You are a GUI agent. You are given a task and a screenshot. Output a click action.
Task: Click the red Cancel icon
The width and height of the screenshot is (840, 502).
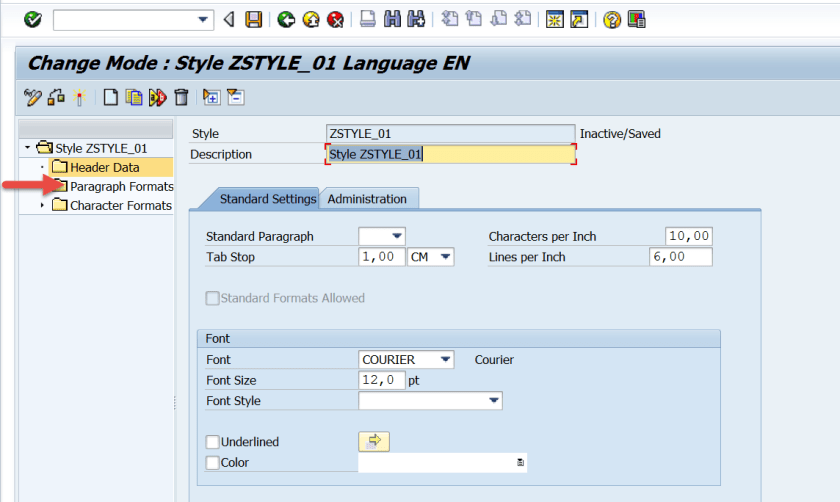[335, 19]
